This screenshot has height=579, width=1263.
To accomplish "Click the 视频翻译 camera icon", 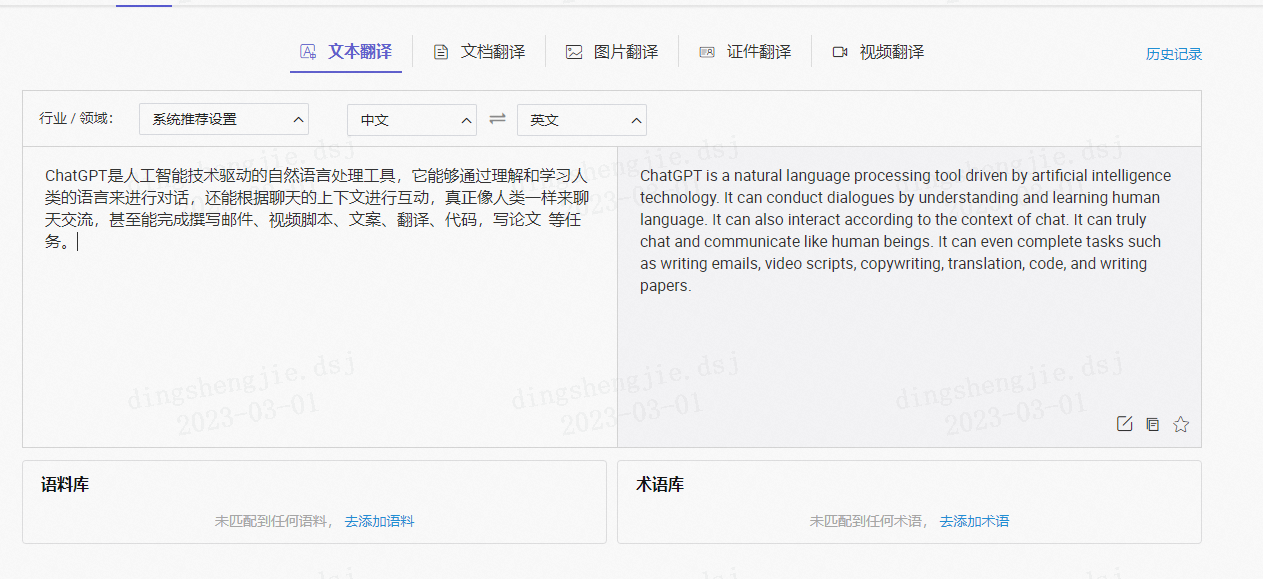I will (x=840, y=51).
